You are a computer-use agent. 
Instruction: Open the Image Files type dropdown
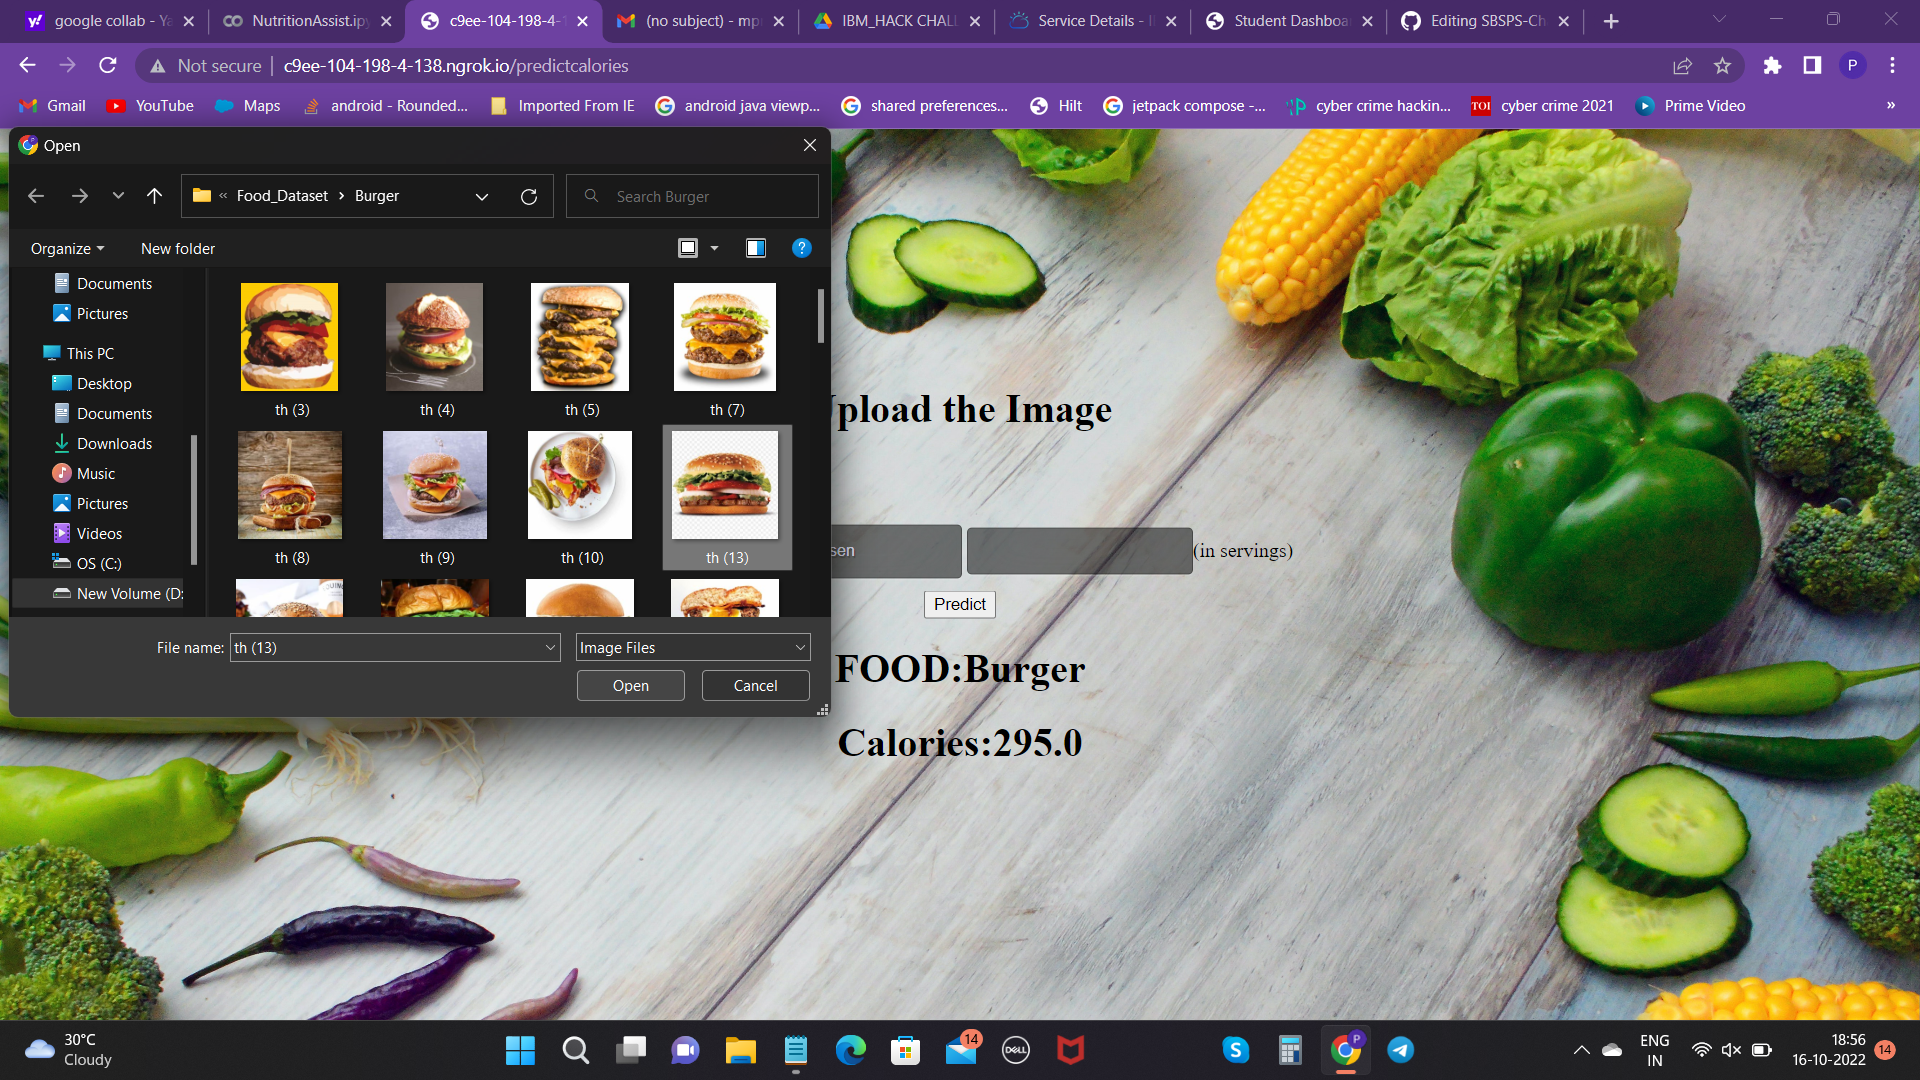coord(693,648)
